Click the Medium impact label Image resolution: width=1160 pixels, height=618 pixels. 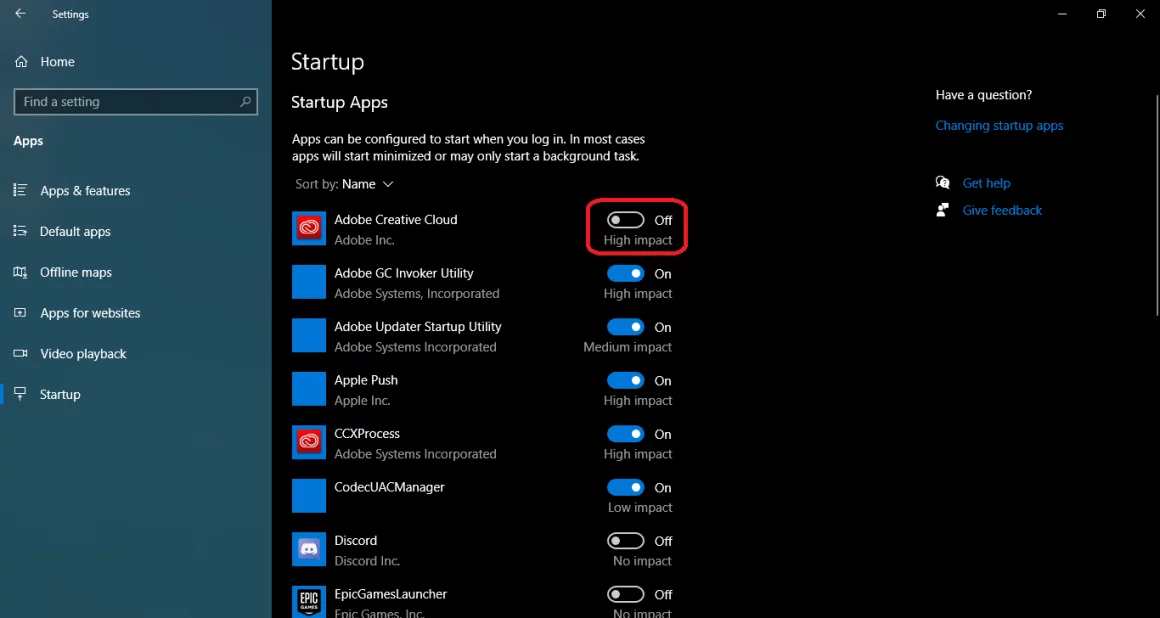click(627, 347)
